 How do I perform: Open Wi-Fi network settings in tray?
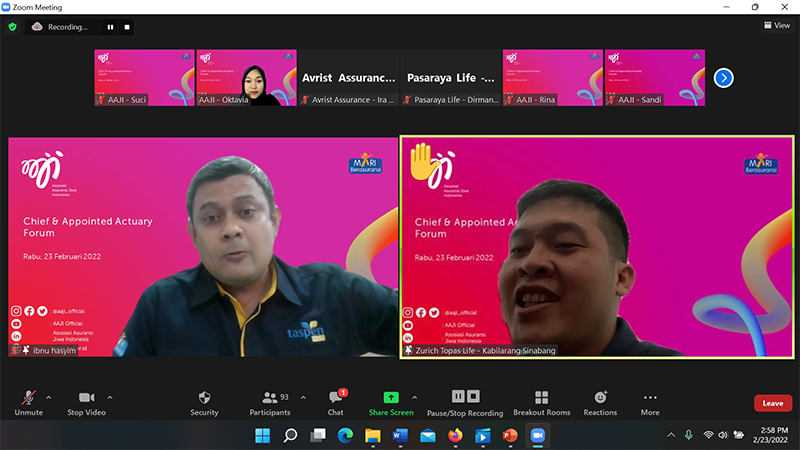[708, 435]
